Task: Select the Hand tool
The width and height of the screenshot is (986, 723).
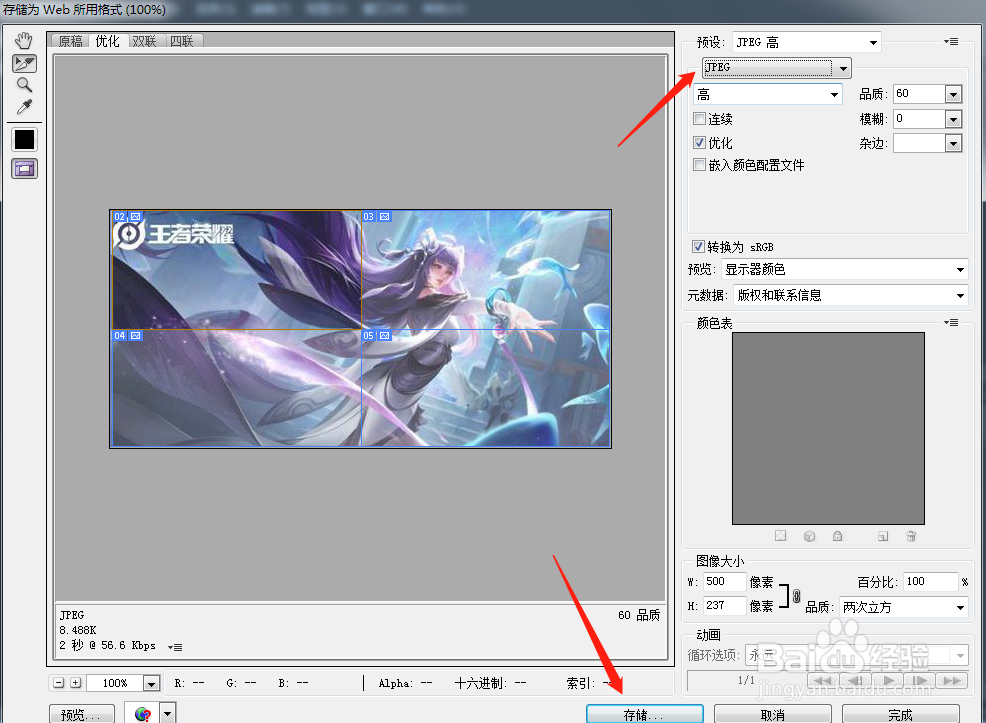Action: coord(24,41)
